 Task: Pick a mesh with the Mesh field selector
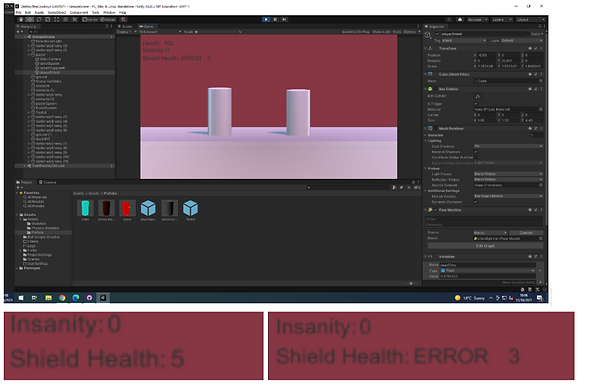tap(541, 81)
